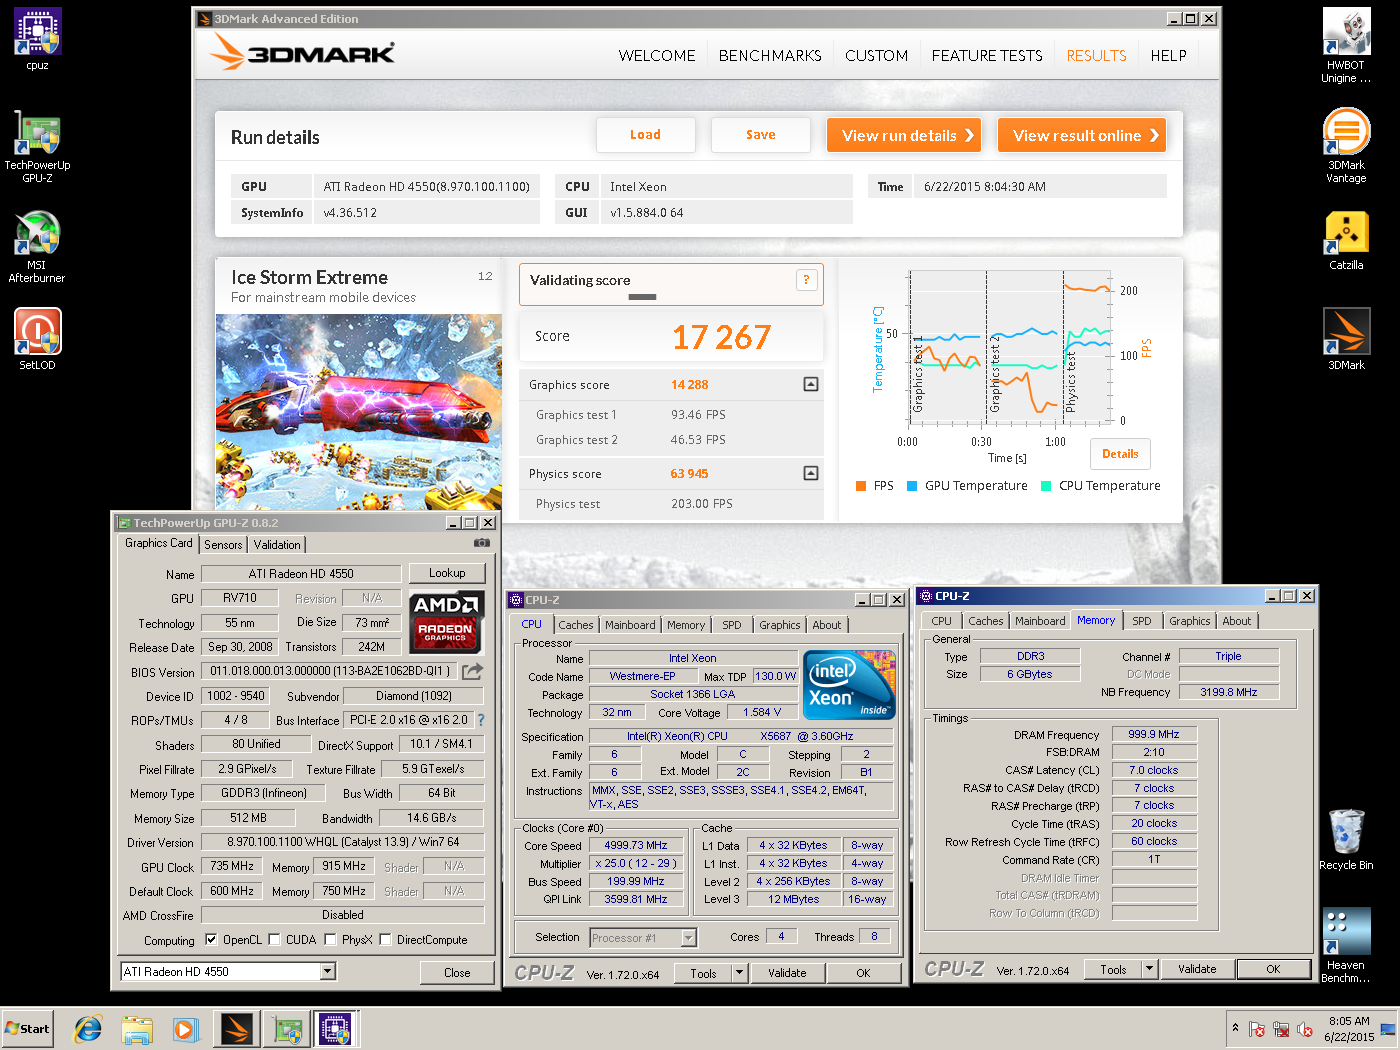Launch Internet Explorer from the taskbar

pos(88,1028)
